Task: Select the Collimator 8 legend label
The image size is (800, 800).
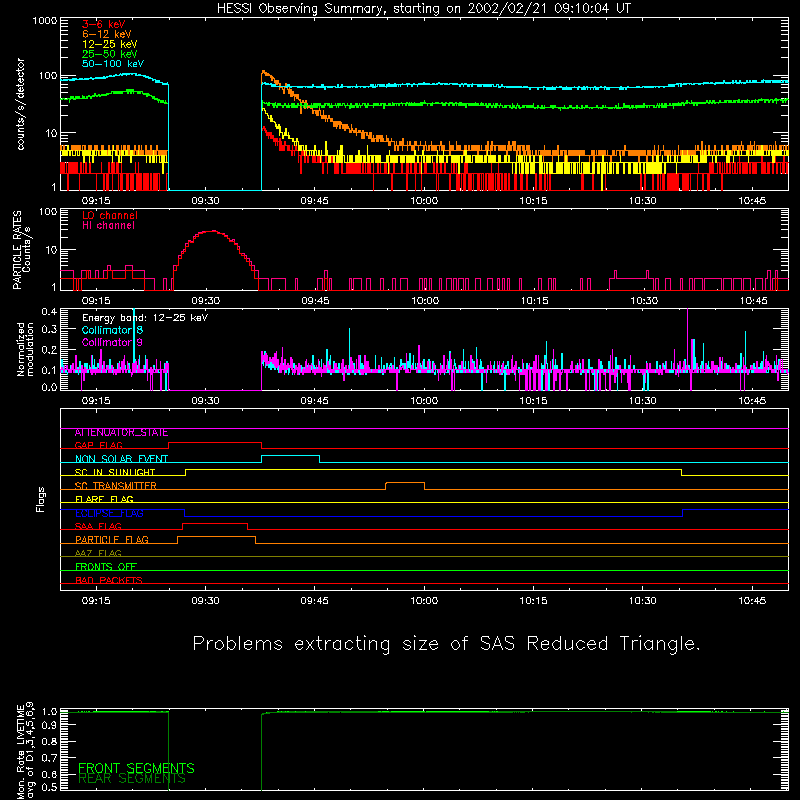Action: pyautogui.click(x=112, y=330)
